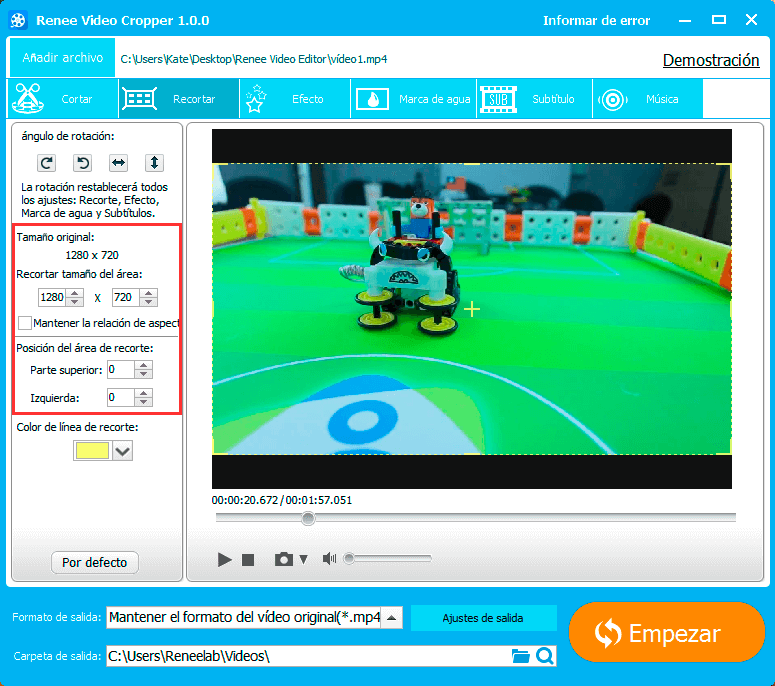This screenshot has height=686, width=775.
Task: Click the Parte superior value field
Action: [121, 370]
